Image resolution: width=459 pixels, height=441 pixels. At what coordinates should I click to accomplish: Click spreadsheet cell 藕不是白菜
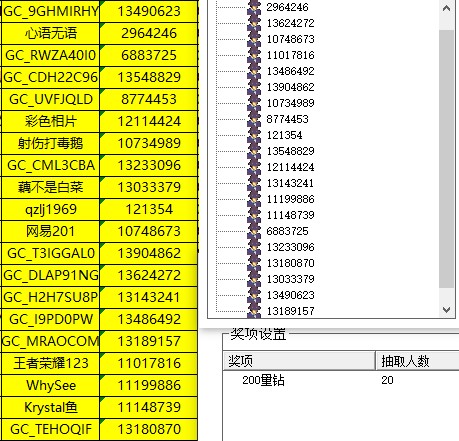coord(50,187)
